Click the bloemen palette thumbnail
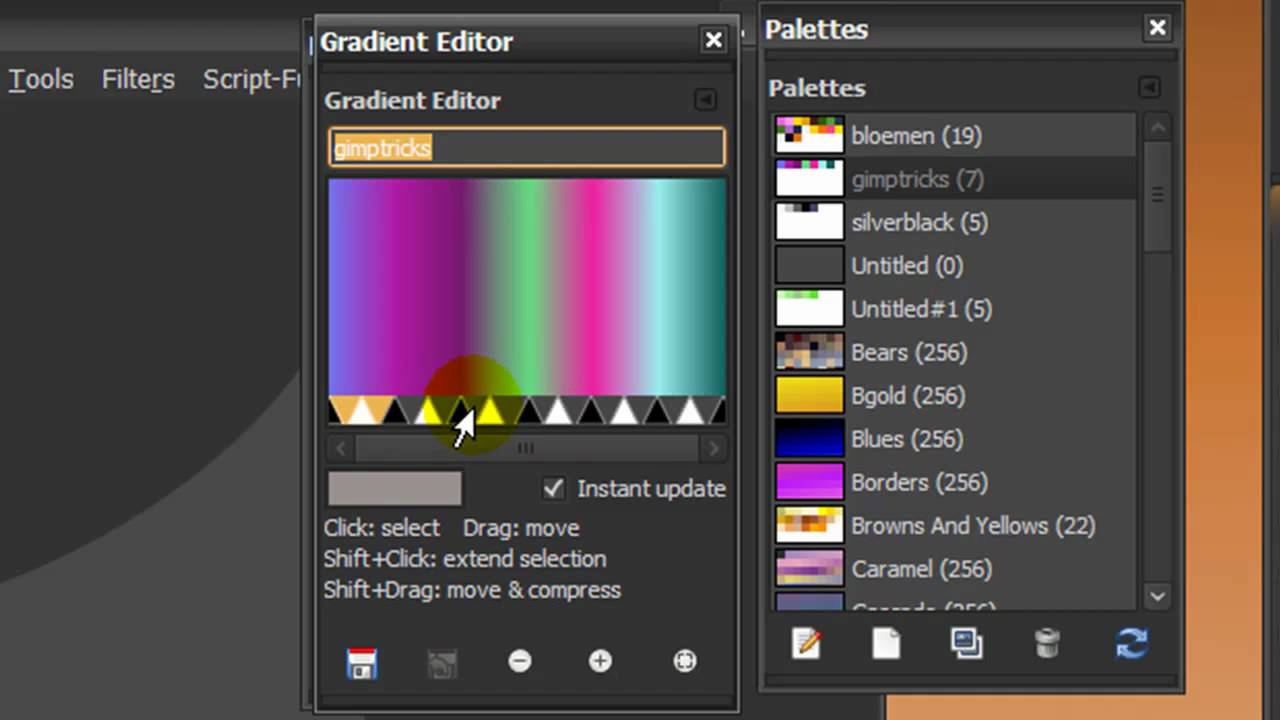 [810, 135]
